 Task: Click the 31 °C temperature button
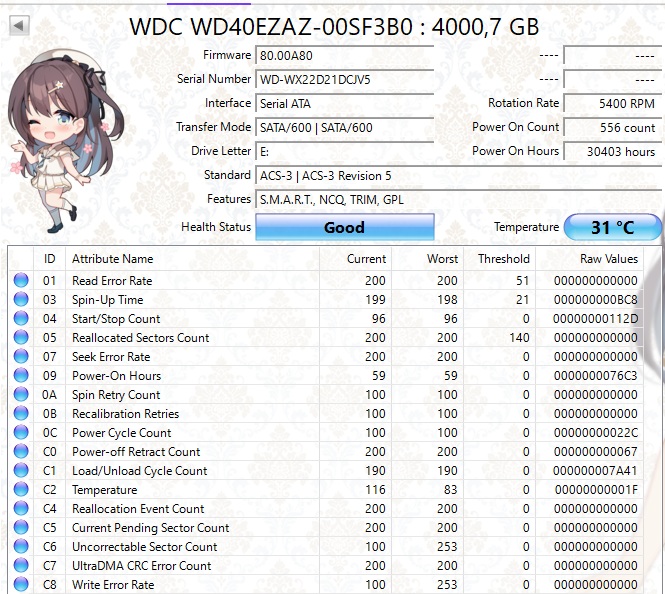pos(612,227)
